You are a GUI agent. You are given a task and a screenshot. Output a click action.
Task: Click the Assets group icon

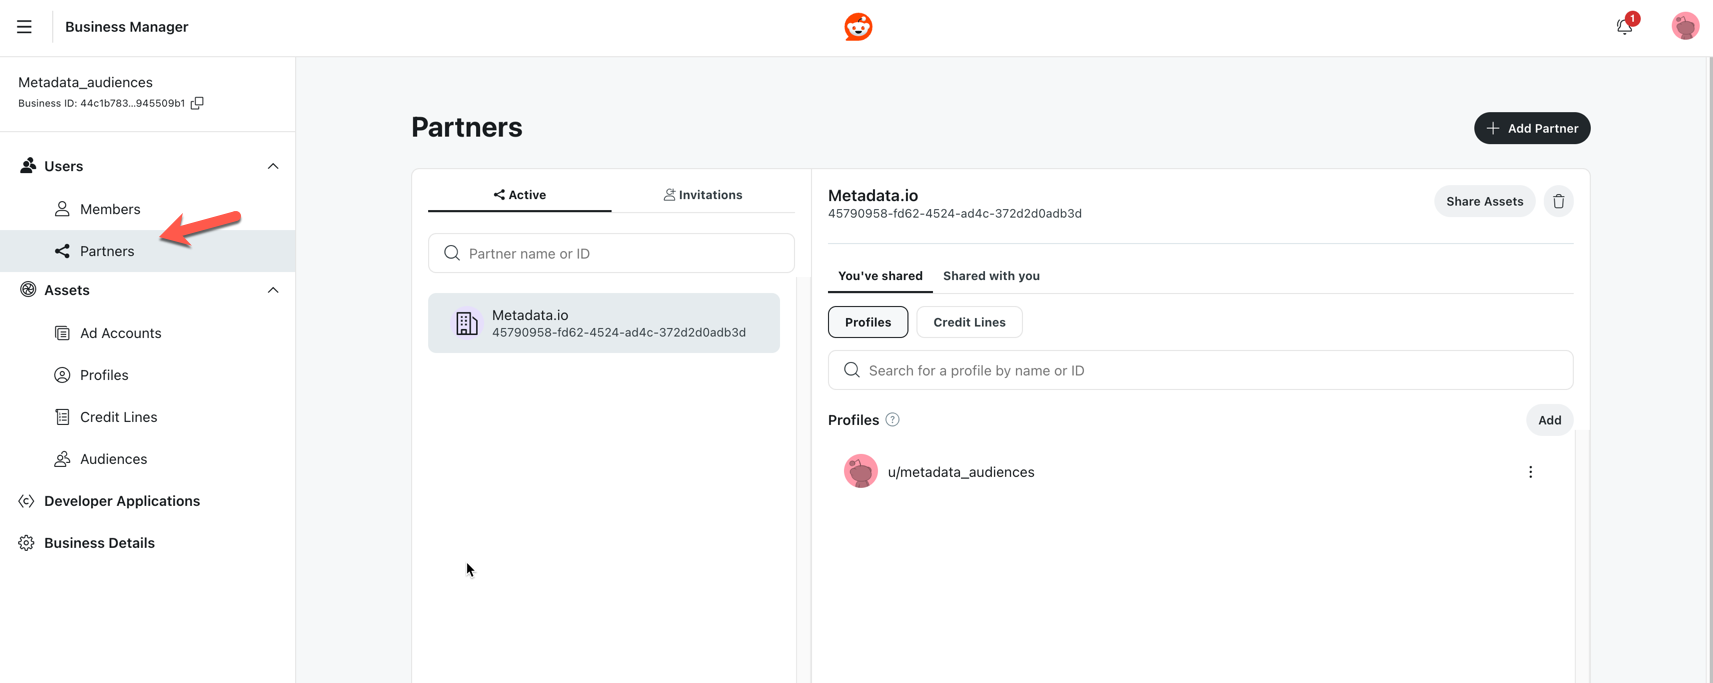(28, 290)
